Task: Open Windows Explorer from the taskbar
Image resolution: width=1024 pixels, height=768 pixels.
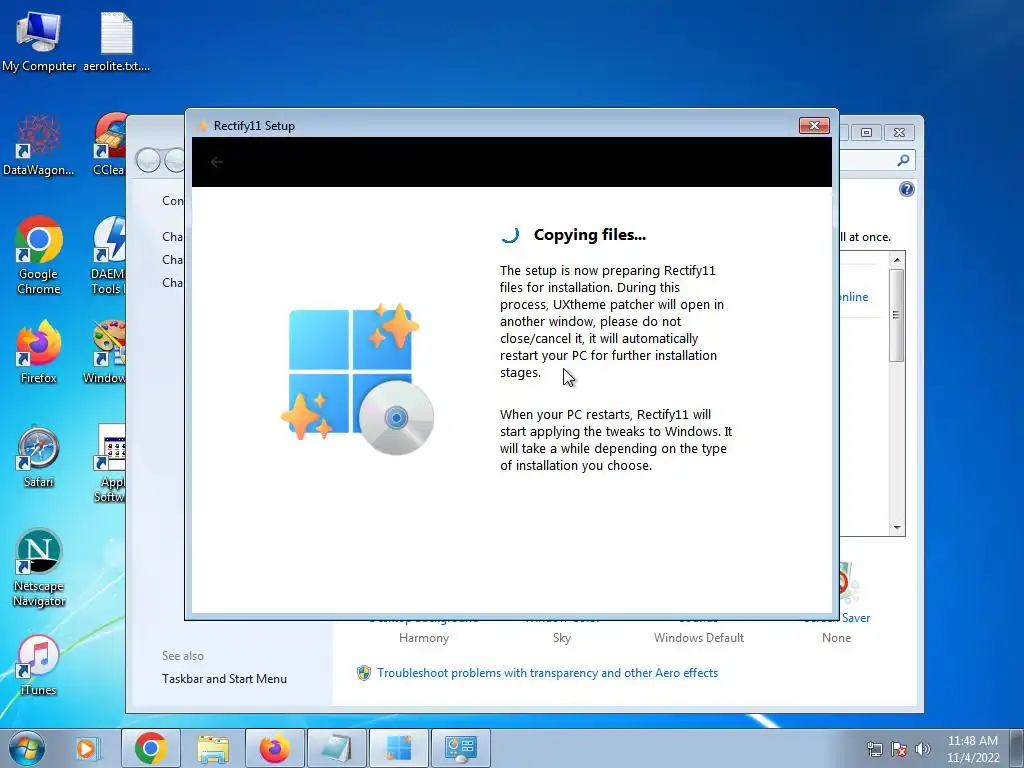Action: [x=213, y=748]
